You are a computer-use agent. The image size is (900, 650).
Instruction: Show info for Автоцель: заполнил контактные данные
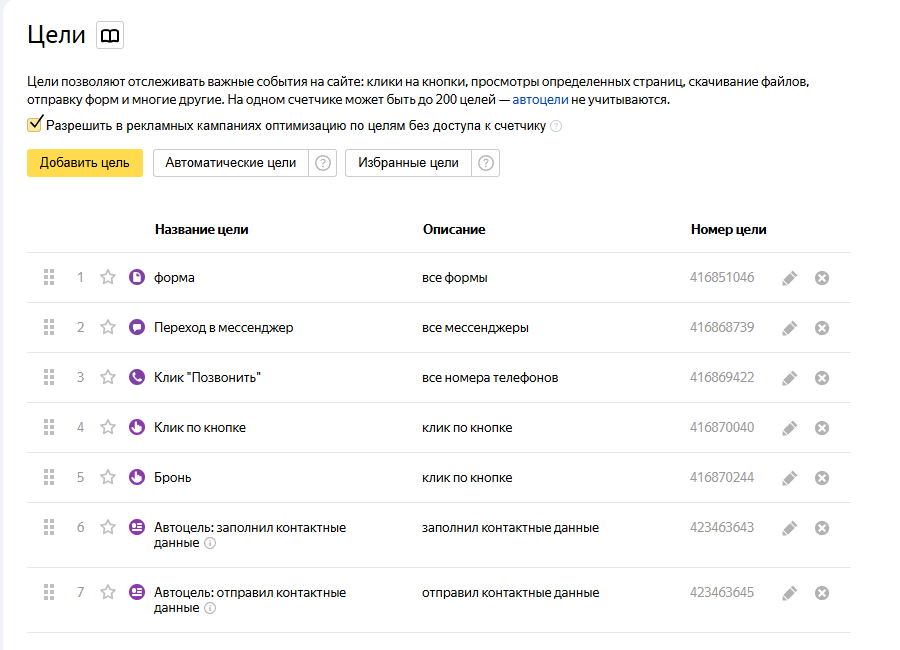[x=210, y=543]
